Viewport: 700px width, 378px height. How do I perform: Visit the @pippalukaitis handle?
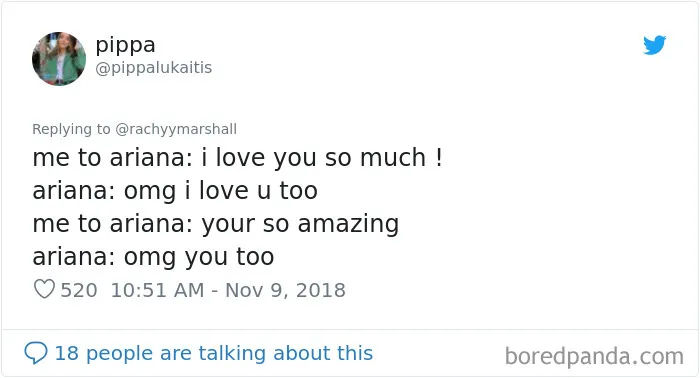(154, 68)
